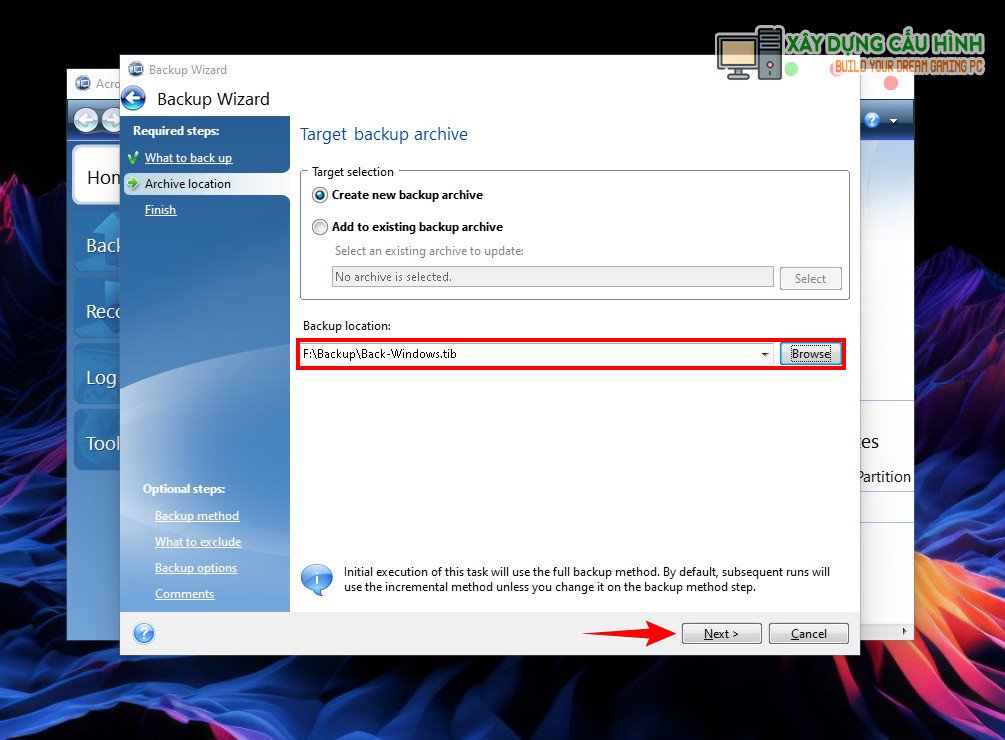Open the Backup method optional step
This screenshot has width=1005, height=740.
(197, 516)
